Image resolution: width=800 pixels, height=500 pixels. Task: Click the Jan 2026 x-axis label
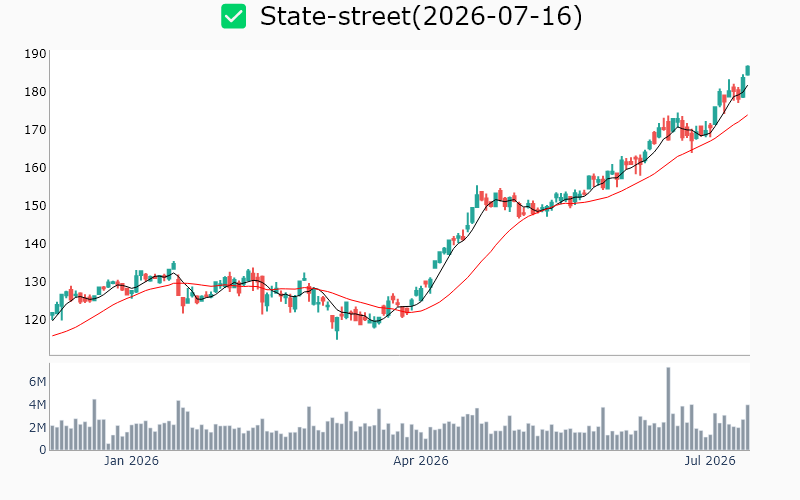pos(131,461)
